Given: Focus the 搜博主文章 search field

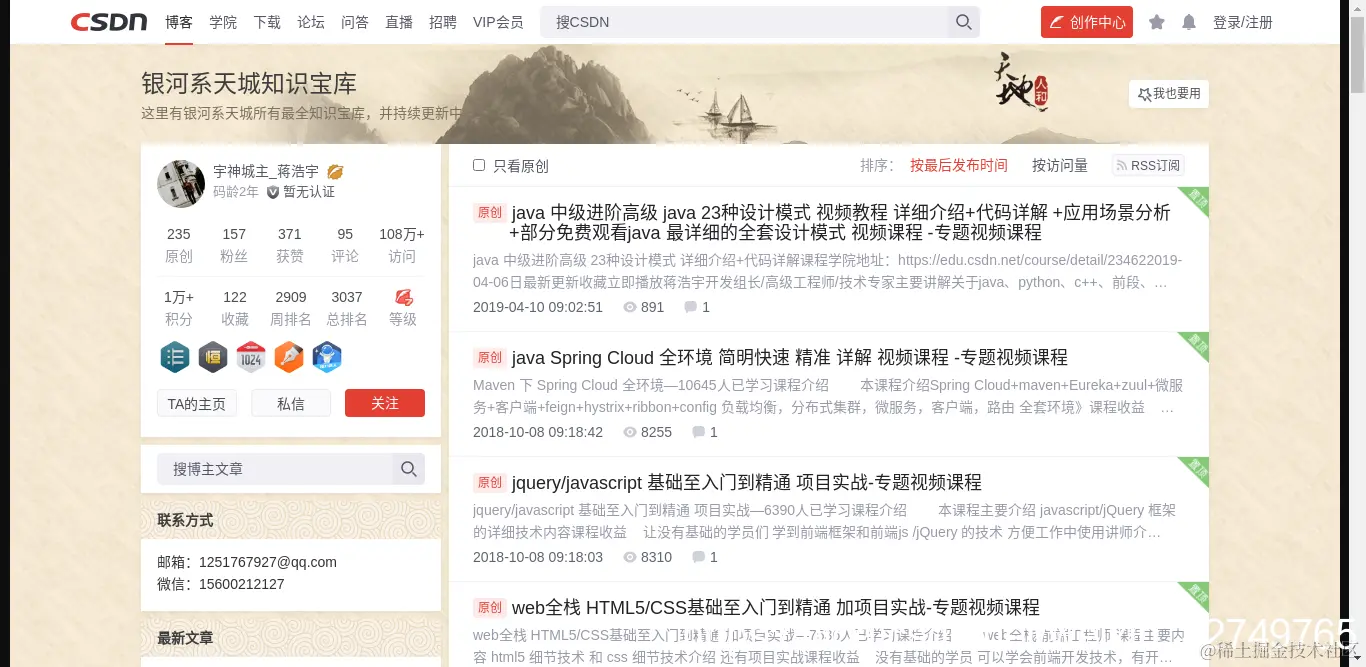Looking at the screenshot, I should click(275, 469).
